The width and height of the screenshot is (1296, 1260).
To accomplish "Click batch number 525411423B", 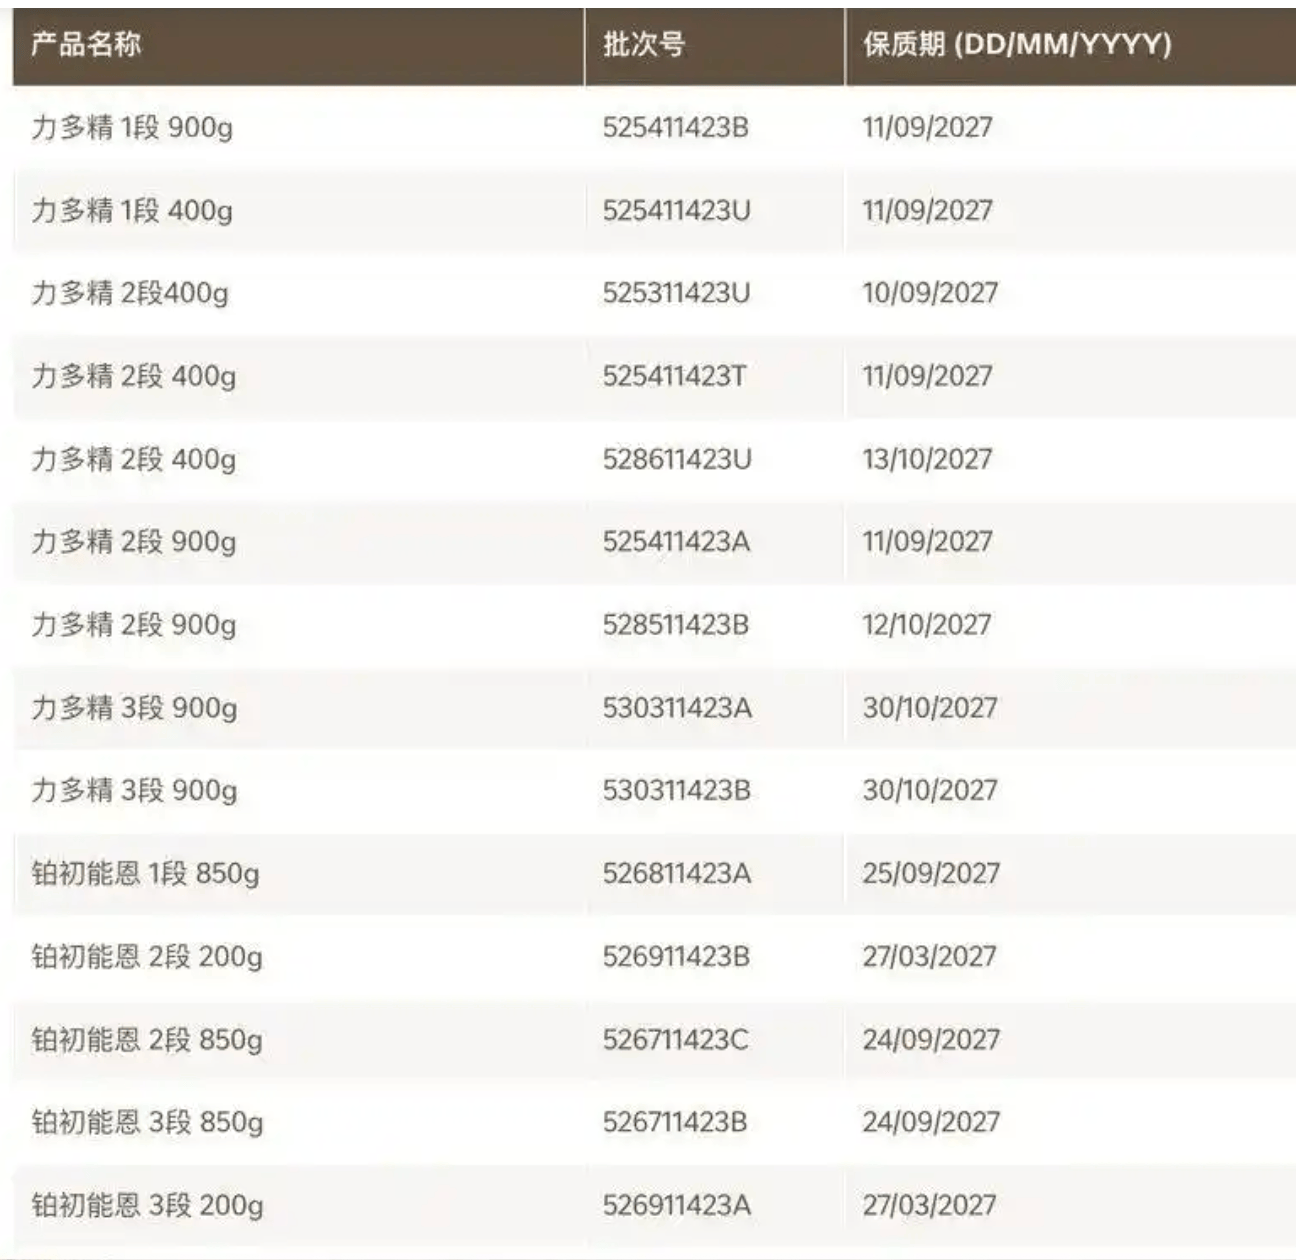I will click(675, 128).
